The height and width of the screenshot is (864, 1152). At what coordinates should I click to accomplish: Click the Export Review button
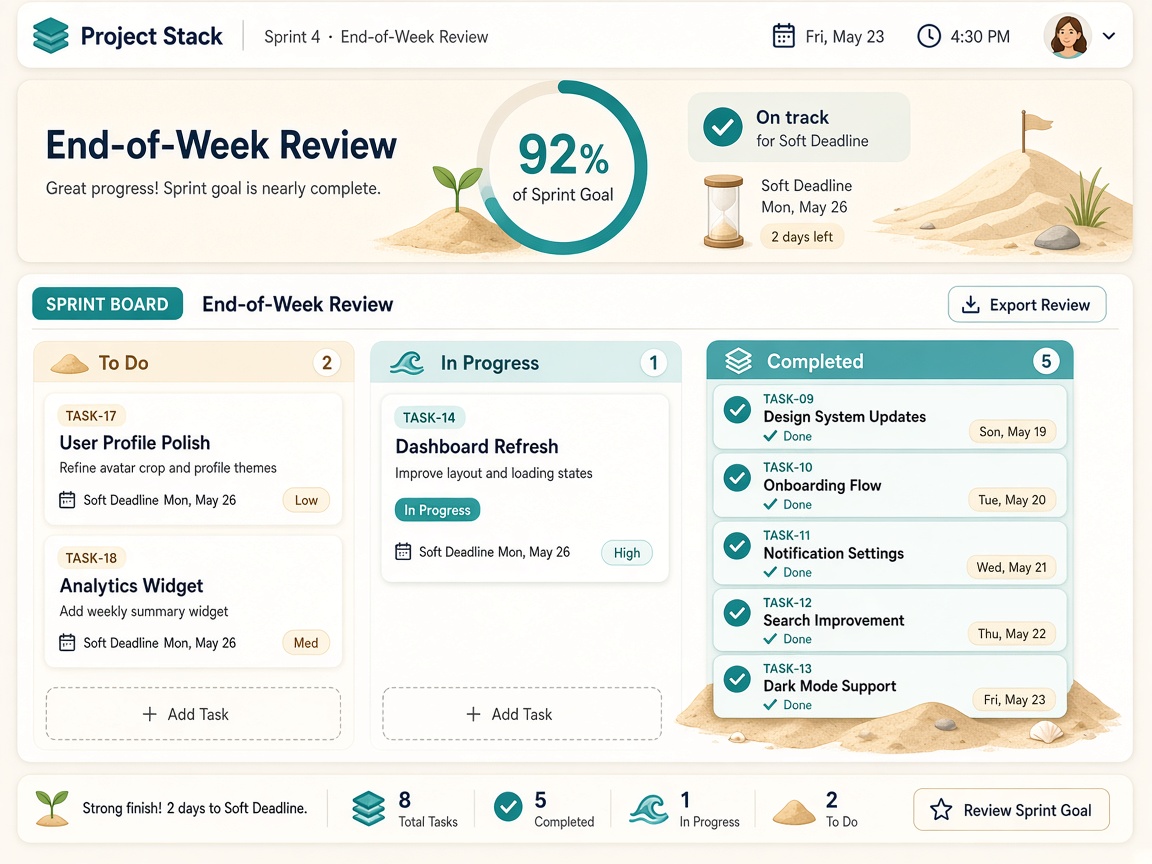(1026, 304)
